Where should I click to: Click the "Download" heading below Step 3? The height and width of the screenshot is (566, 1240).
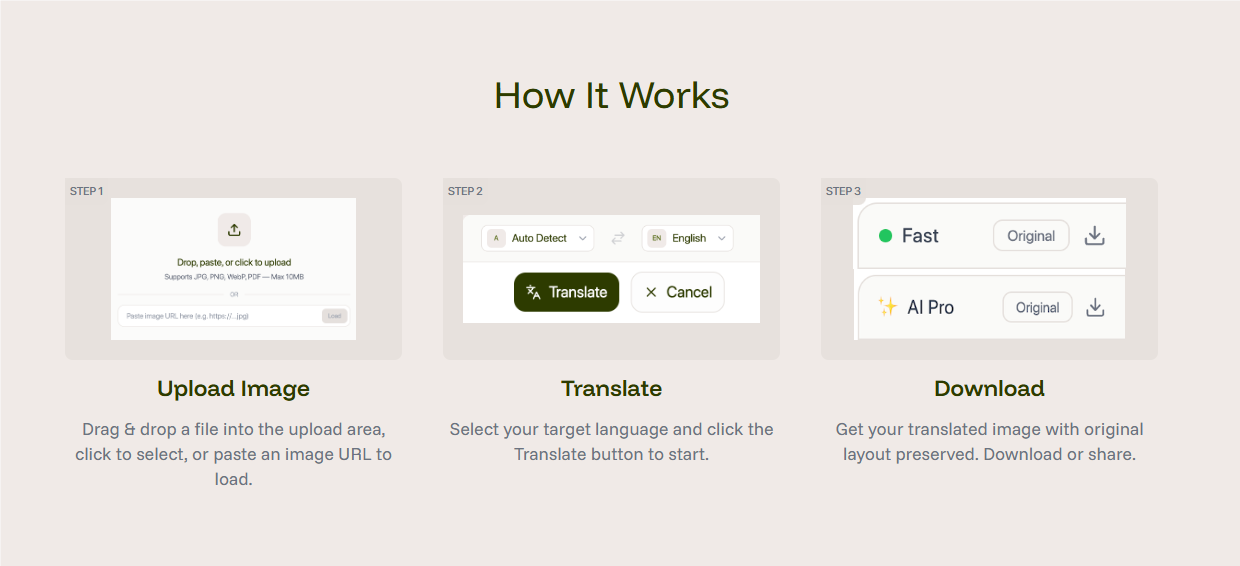(x=989, y=389)
